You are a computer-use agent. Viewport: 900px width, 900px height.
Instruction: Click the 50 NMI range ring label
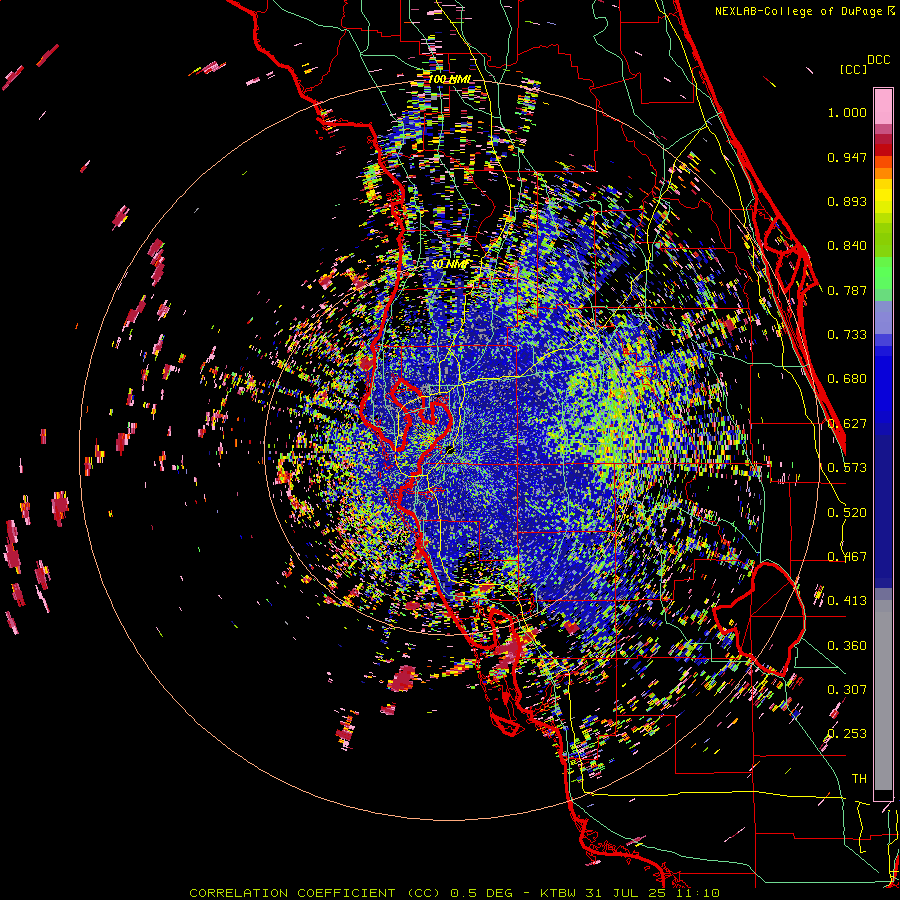pos(450,264)
